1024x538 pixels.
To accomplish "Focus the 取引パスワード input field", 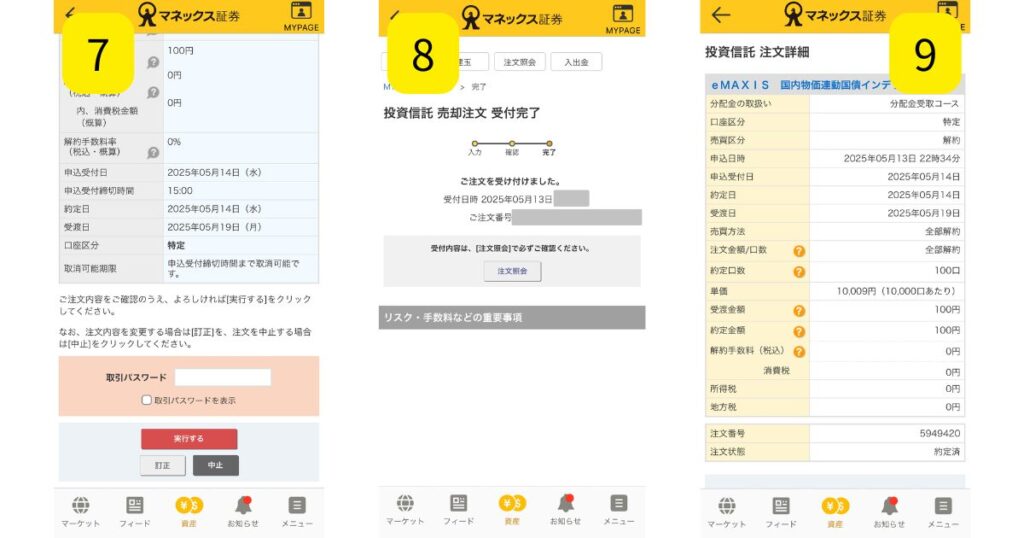I will point(223,377).
